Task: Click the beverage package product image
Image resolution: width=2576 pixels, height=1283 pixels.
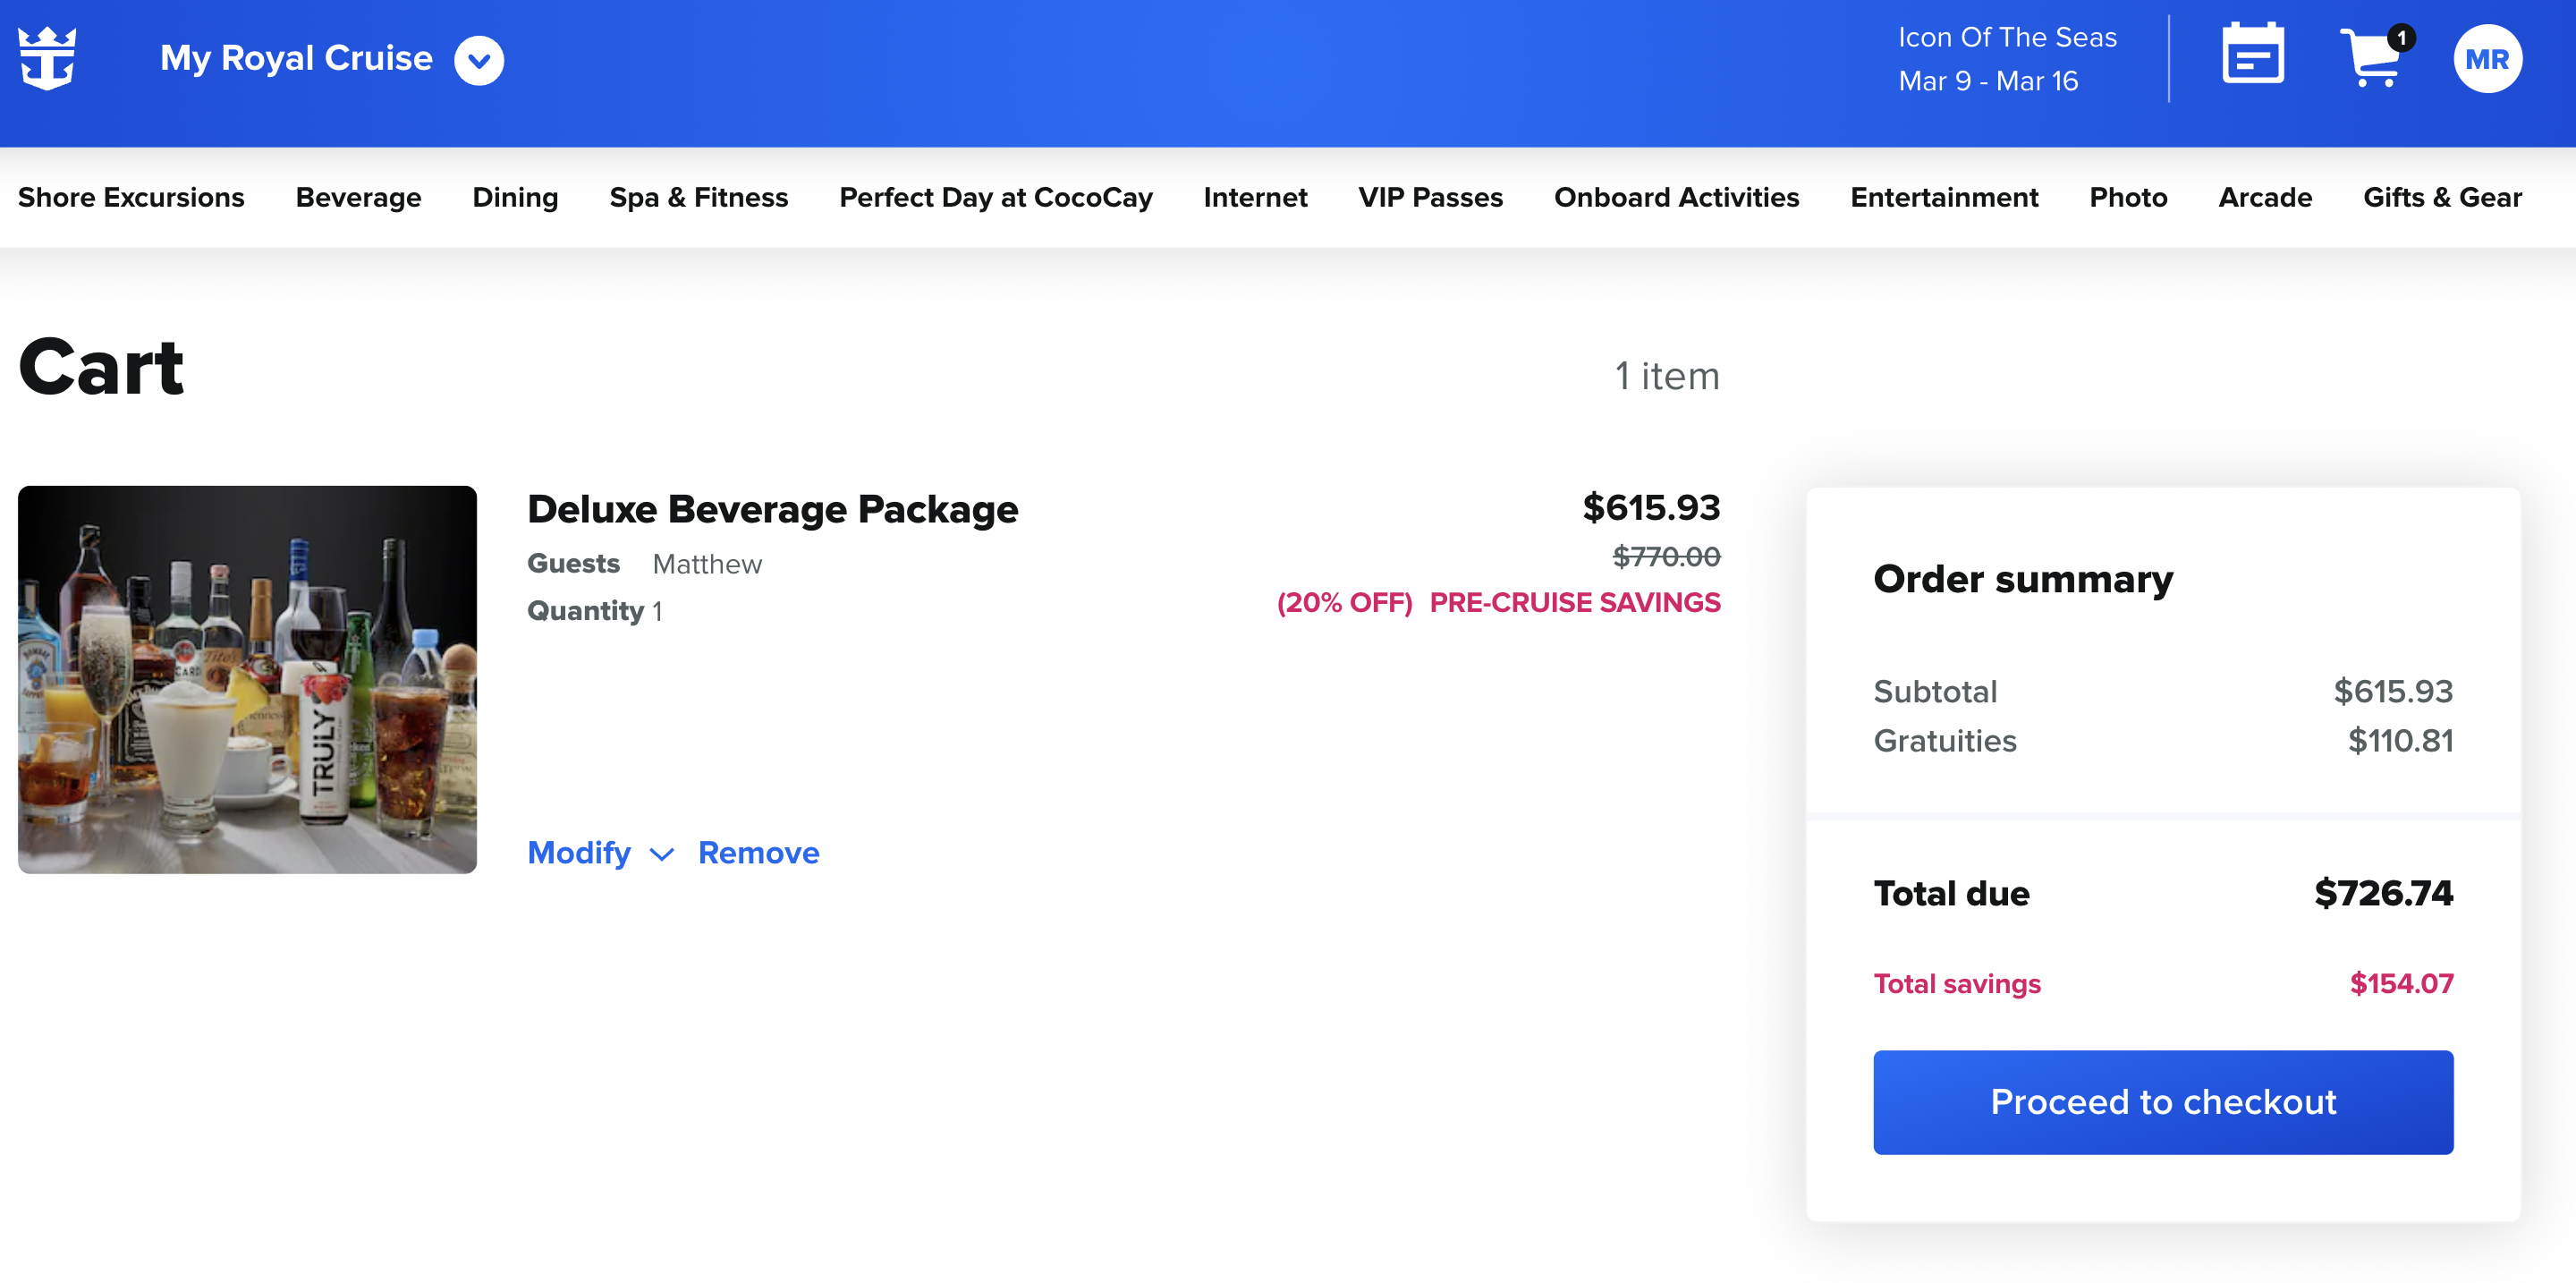Action: click(x=247, y=679)
